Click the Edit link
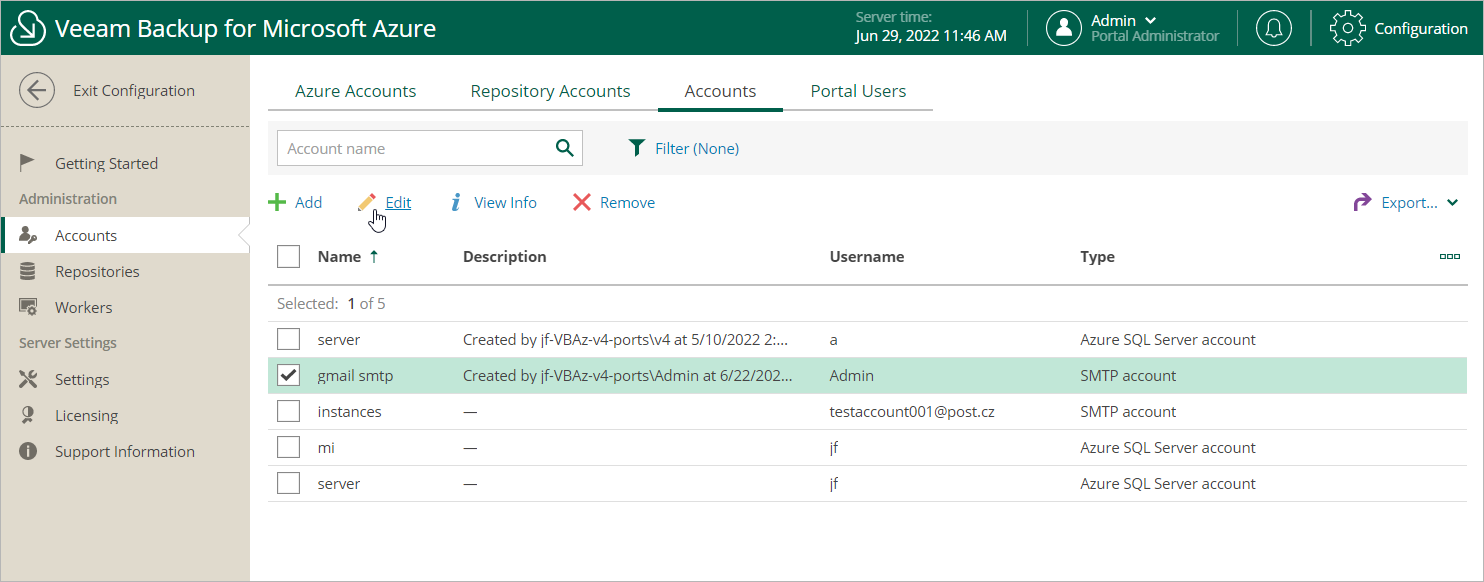1484x582 pixels. click(x=398, y=203)
